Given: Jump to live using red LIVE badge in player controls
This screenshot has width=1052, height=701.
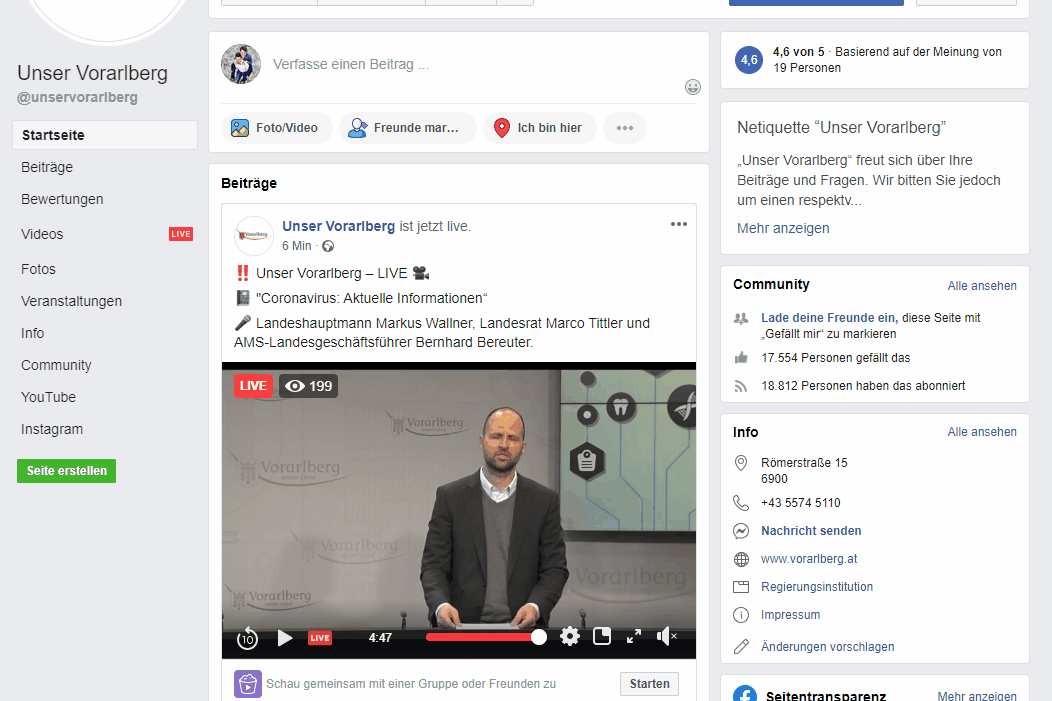Looking at the screenshot, I should (319, 638).
